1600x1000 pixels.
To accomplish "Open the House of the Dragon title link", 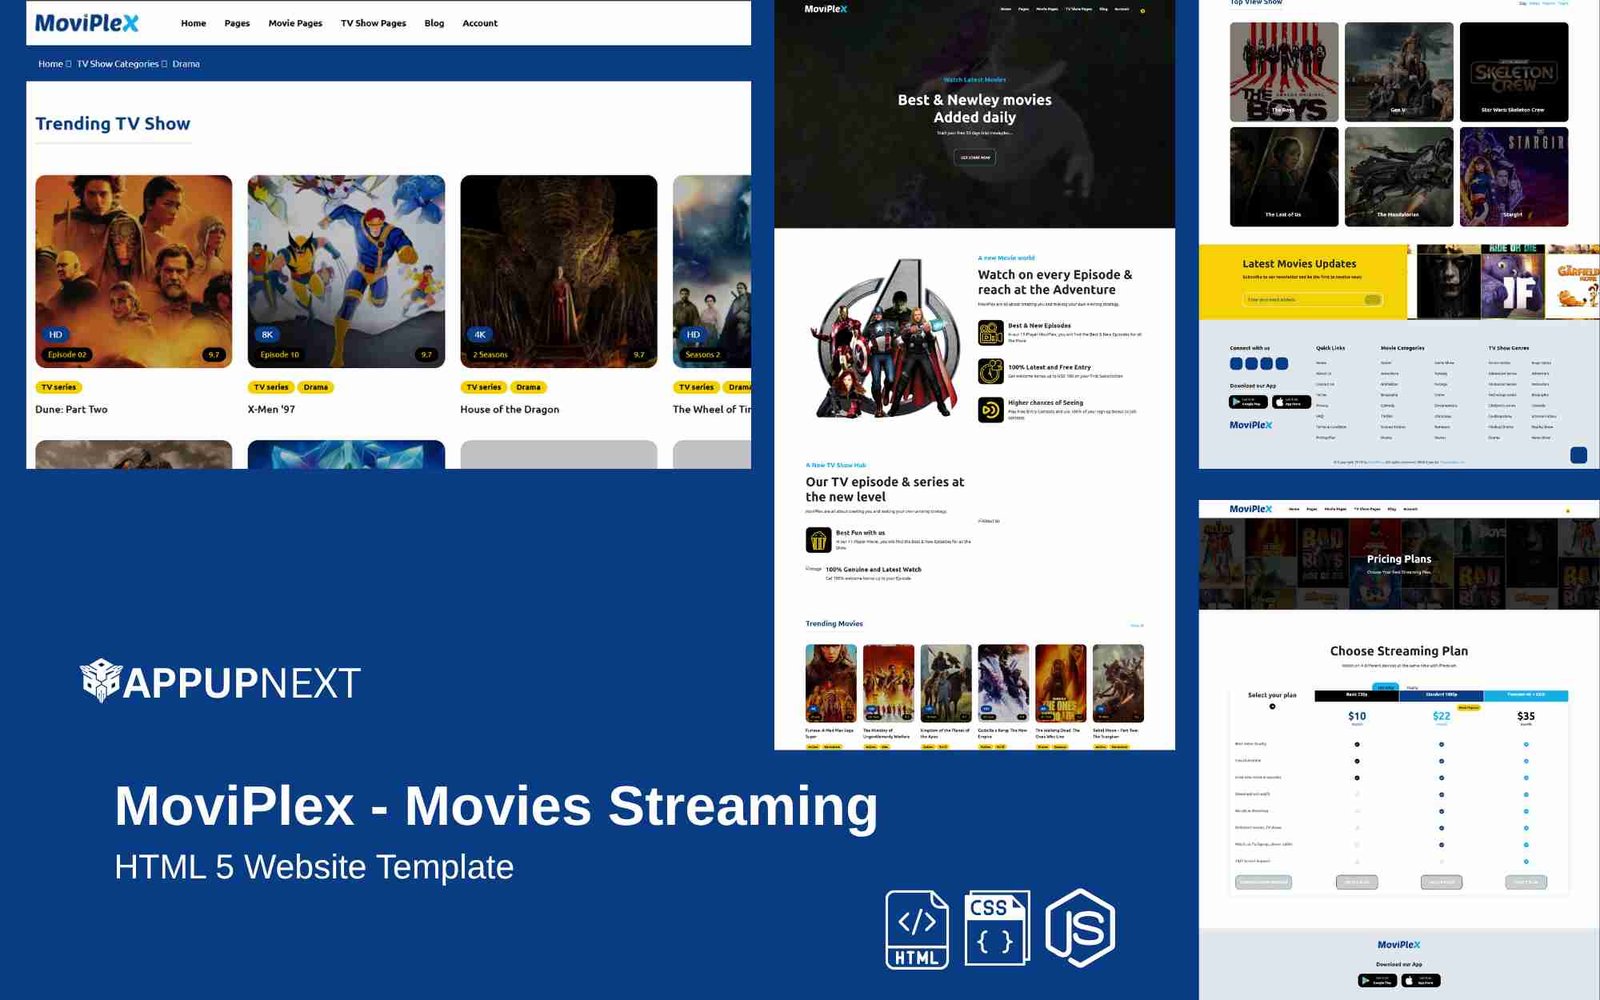I will (x=510, y=409).
